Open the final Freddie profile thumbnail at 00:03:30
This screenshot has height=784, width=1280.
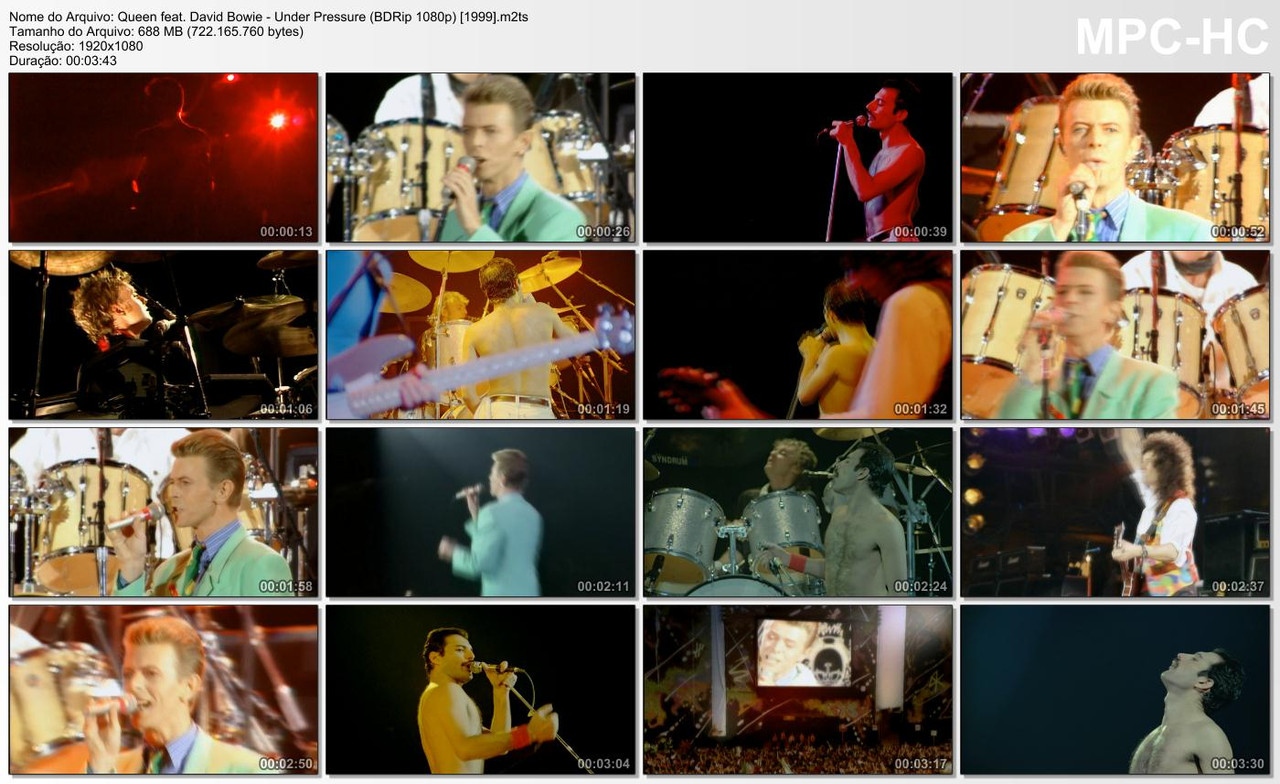pyautogui.click(x=1116, y=690)
